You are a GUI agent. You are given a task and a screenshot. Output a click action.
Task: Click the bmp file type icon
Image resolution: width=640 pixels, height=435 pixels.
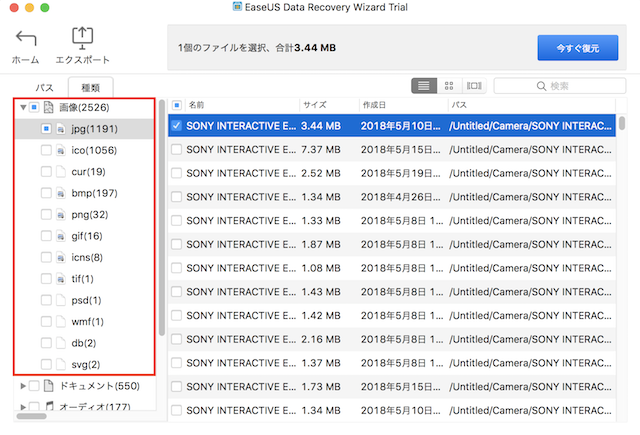tap(60, 193)
